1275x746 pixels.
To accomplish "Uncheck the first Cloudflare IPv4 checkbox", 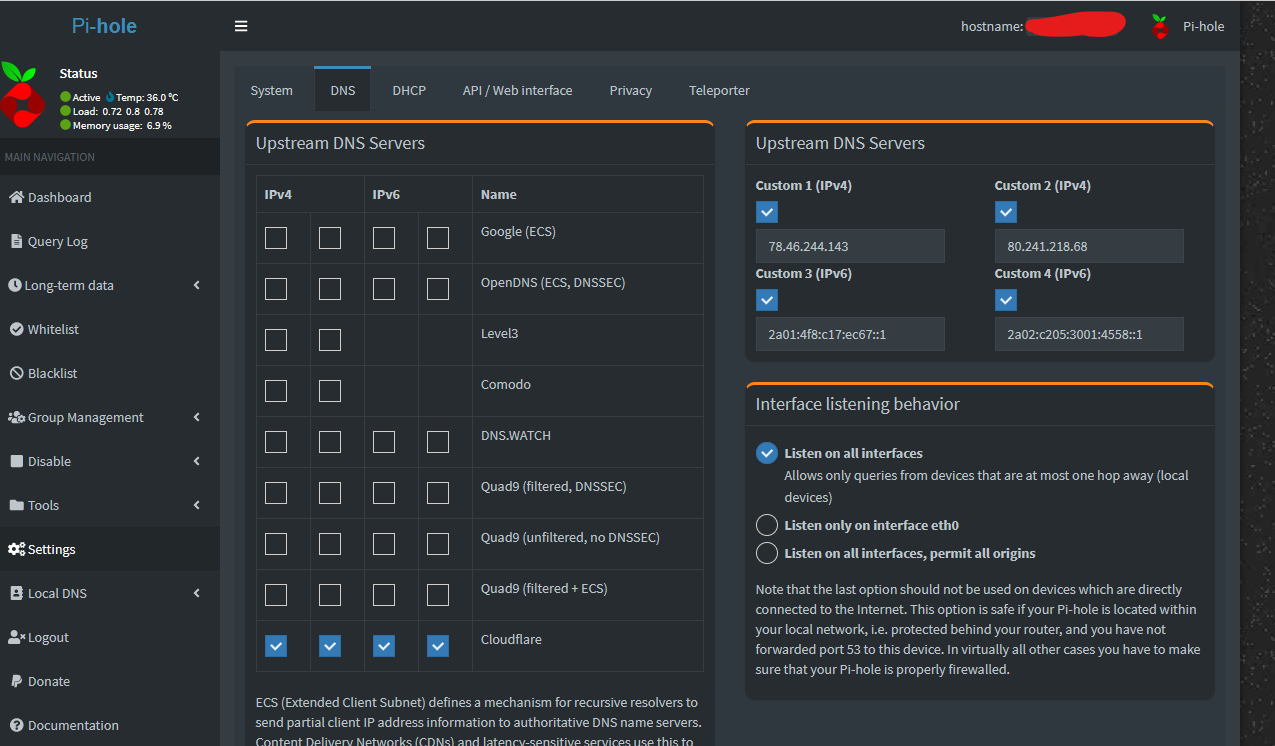I will (x=276, y=646).
